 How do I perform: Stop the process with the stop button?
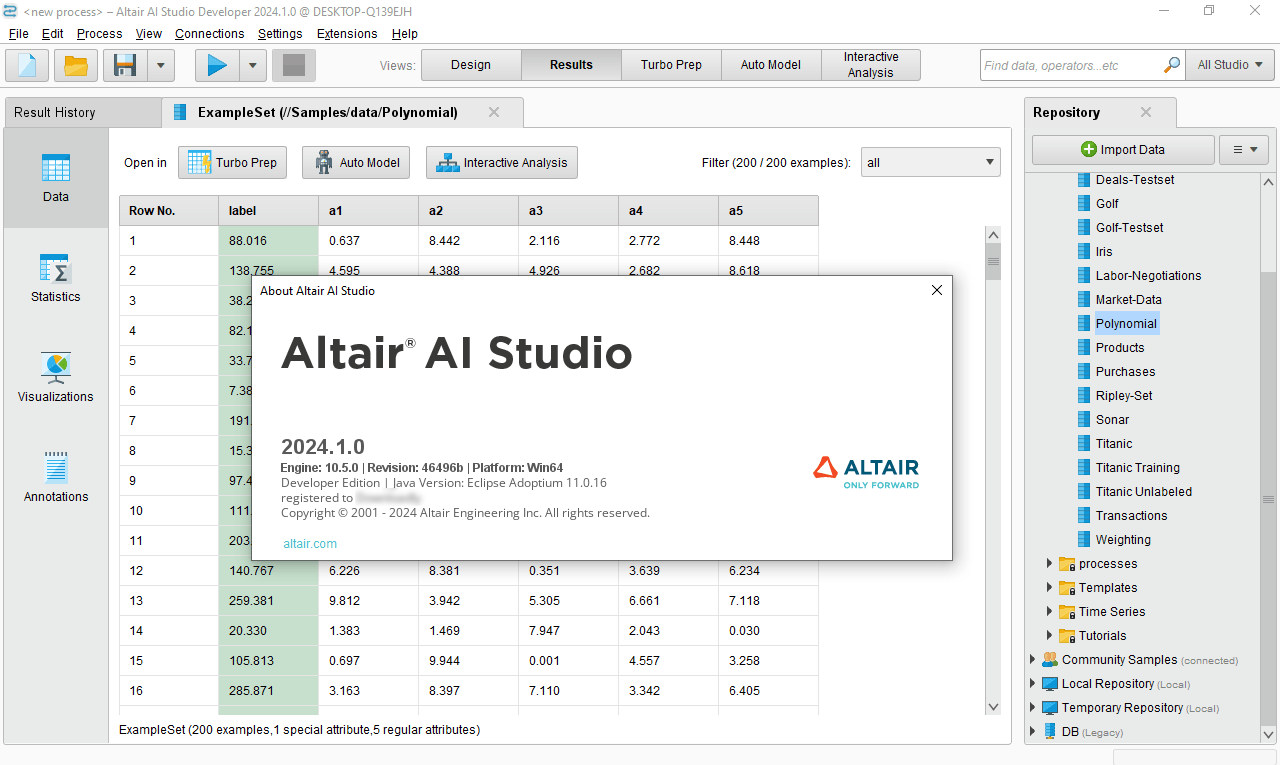[x=294, y=65]
